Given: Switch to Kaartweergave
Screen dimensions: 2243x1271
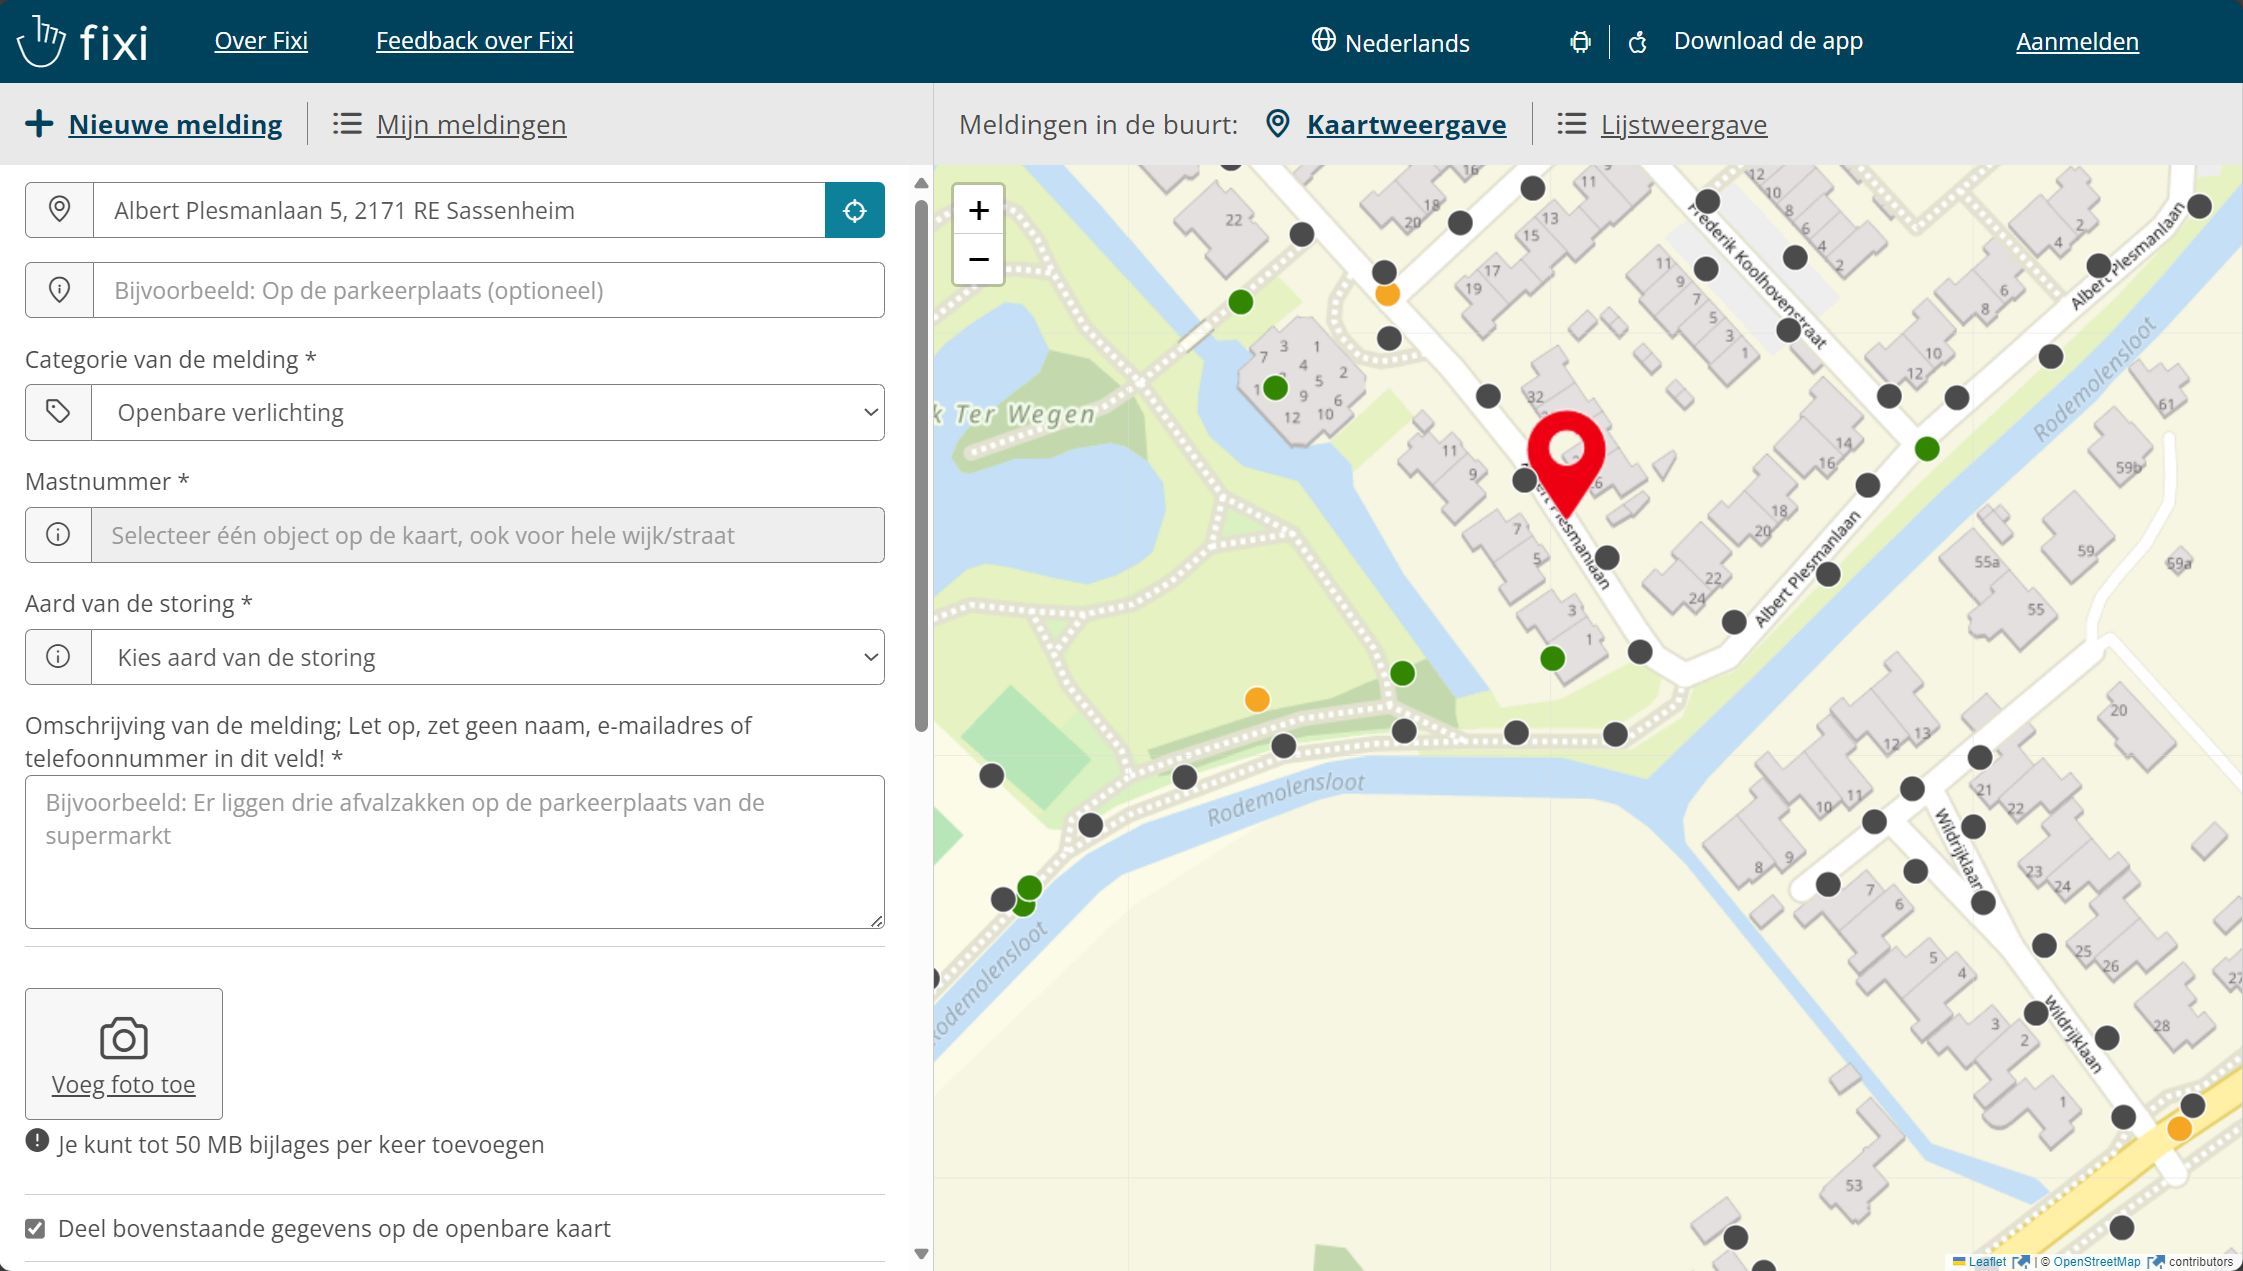Looking at the screenshot, I should coord(1406,124).
